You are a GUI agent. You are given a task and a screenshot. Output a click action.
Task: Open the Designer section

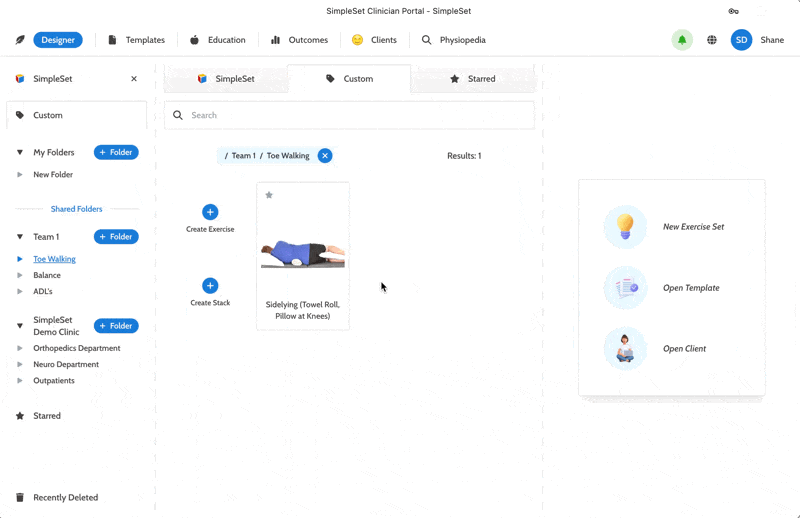[x=58, y=40]
